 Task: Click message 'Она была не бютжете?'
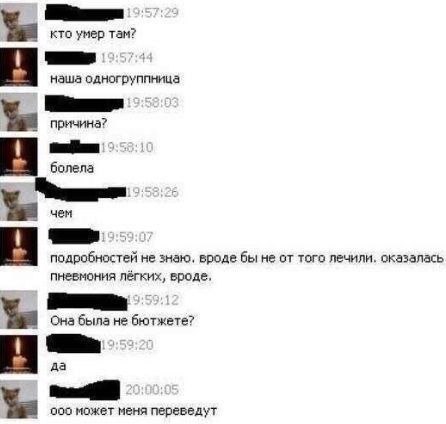[x=122, y=321]
